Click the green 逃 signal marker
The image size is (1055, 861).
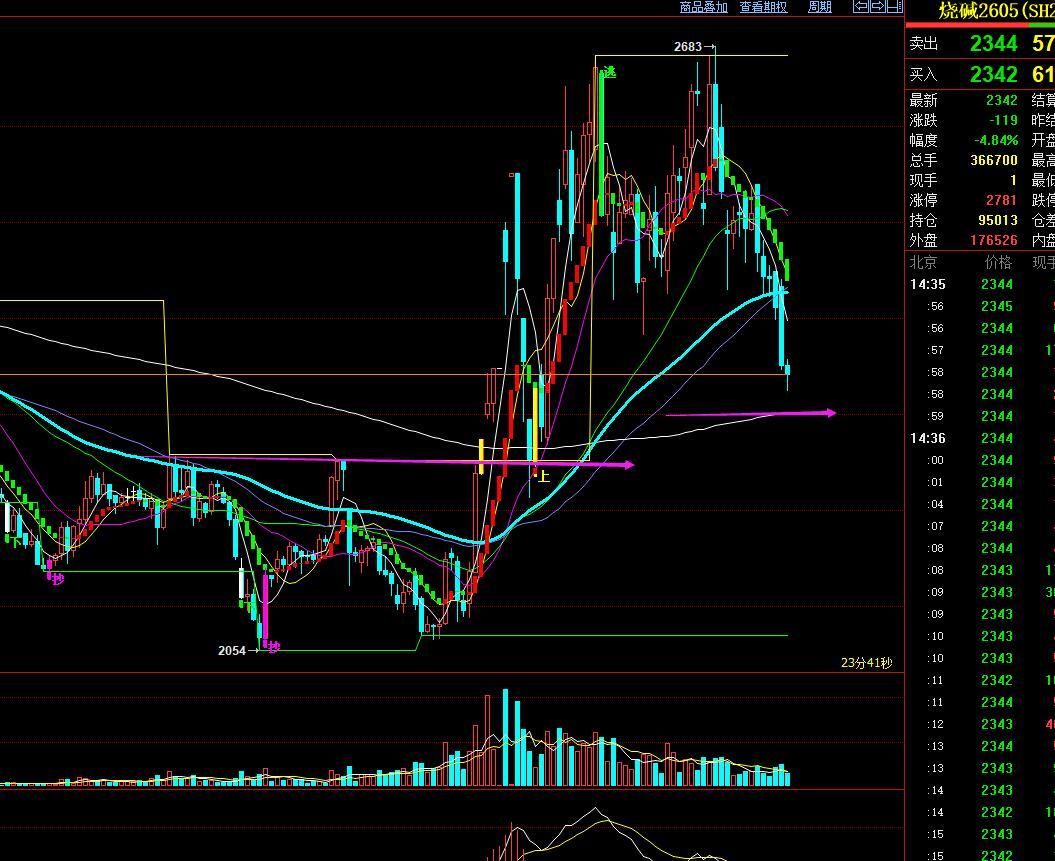(610, 72)
